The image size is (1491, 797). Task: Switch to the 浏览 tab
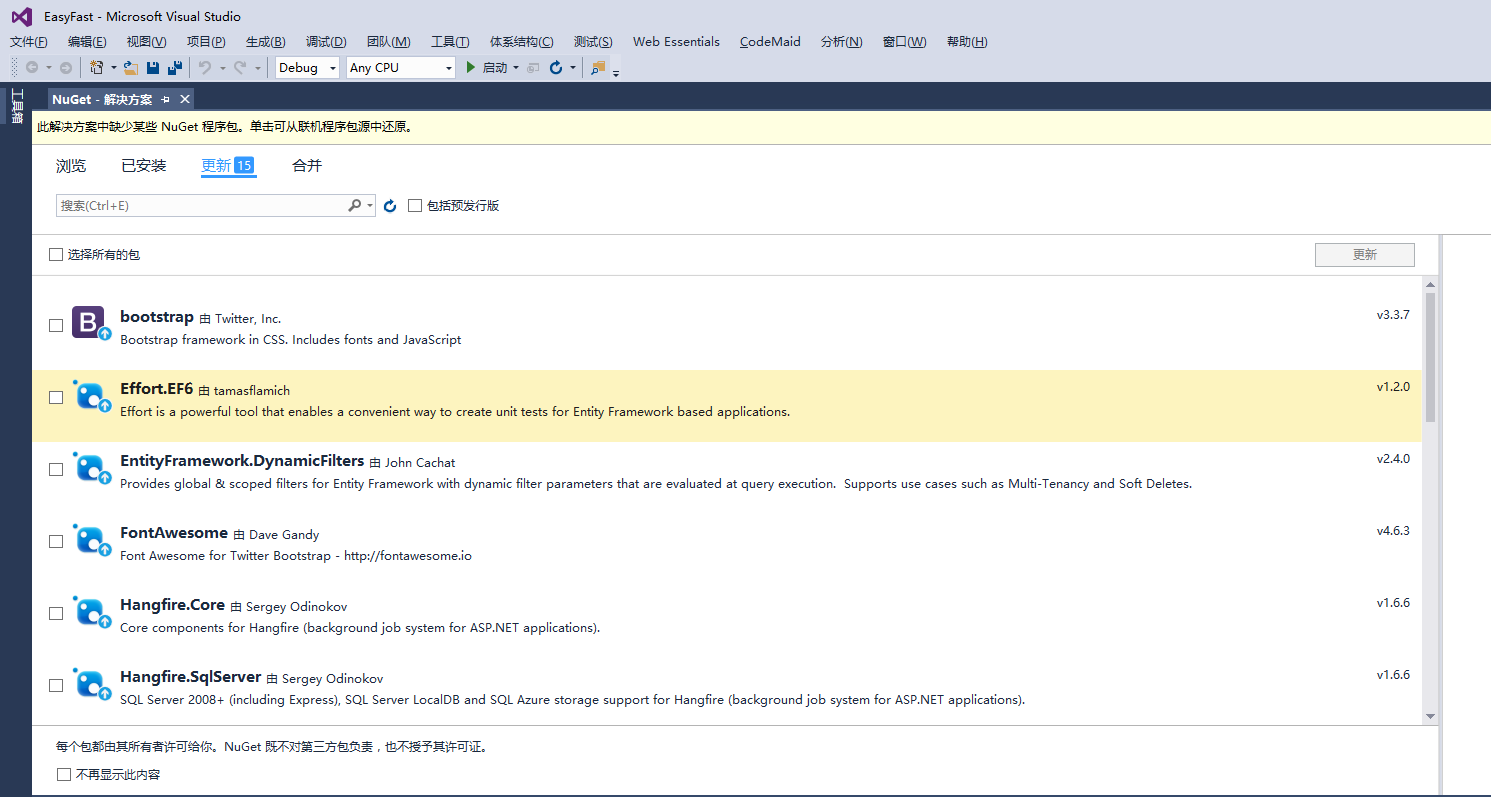pyautogui.click(x=71, y=166)
